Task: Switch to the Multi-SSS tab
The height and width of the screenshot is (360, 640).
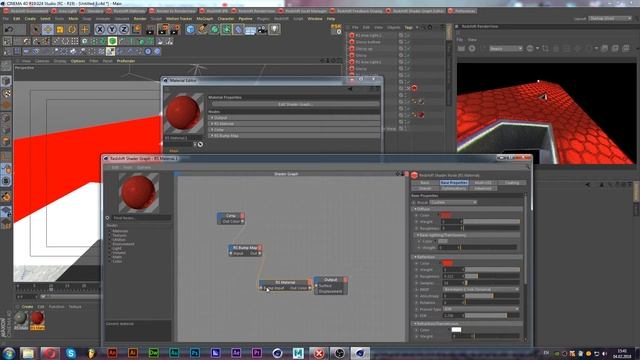Action: click(x=483, y=182)
